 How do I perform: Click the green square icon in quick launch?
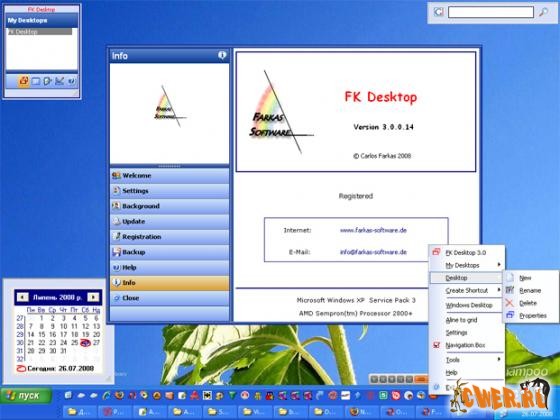383,395
